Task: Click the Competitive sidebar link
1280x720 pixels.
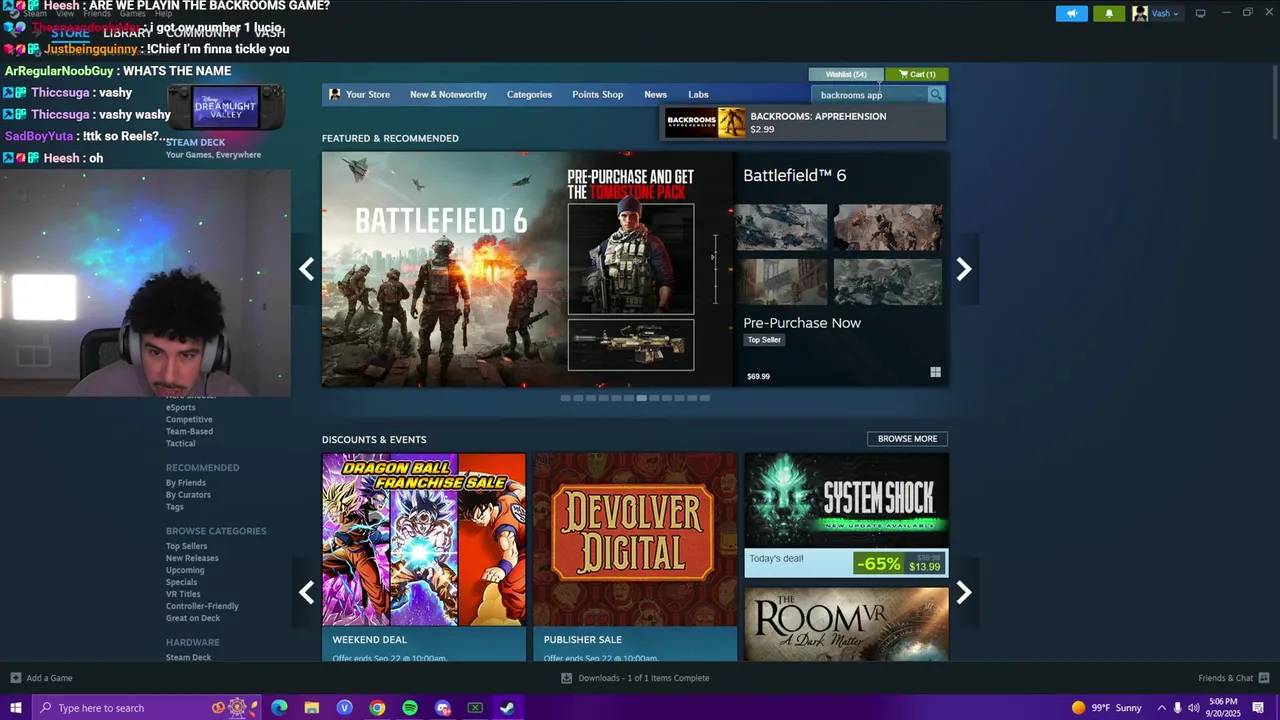Action: 189,420
